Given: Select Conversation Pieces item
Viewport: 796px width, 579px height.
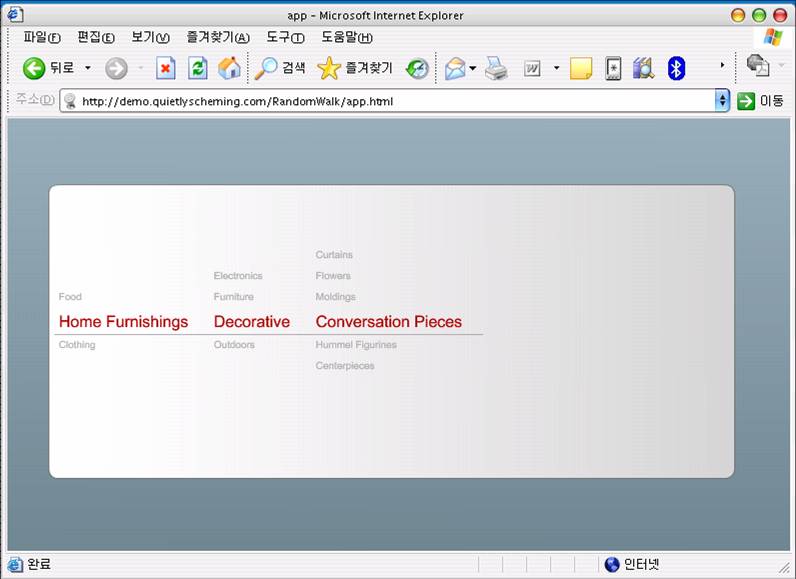Looking at the screenshot, I should pyautogui.click(x=389, y=322).
